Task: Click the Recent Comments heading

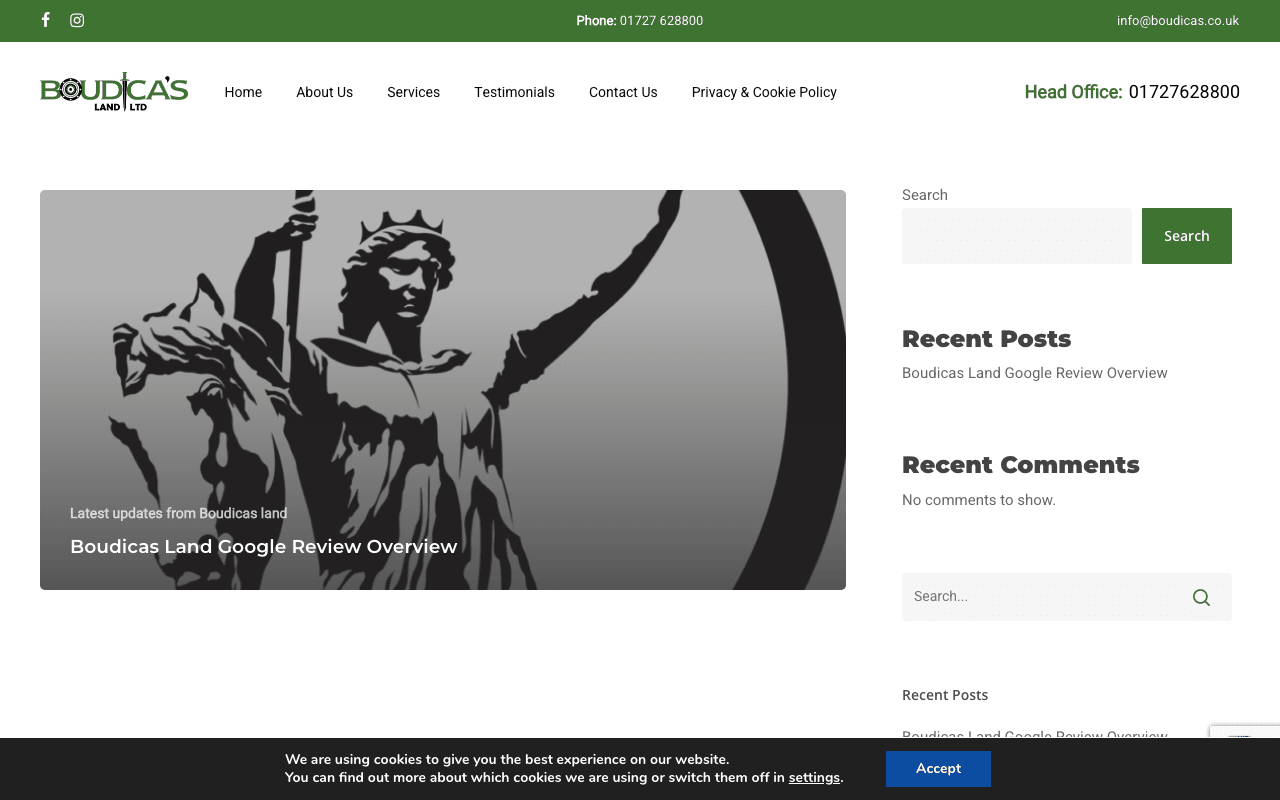Action: pyautogui.click(x=1021, y=465)
